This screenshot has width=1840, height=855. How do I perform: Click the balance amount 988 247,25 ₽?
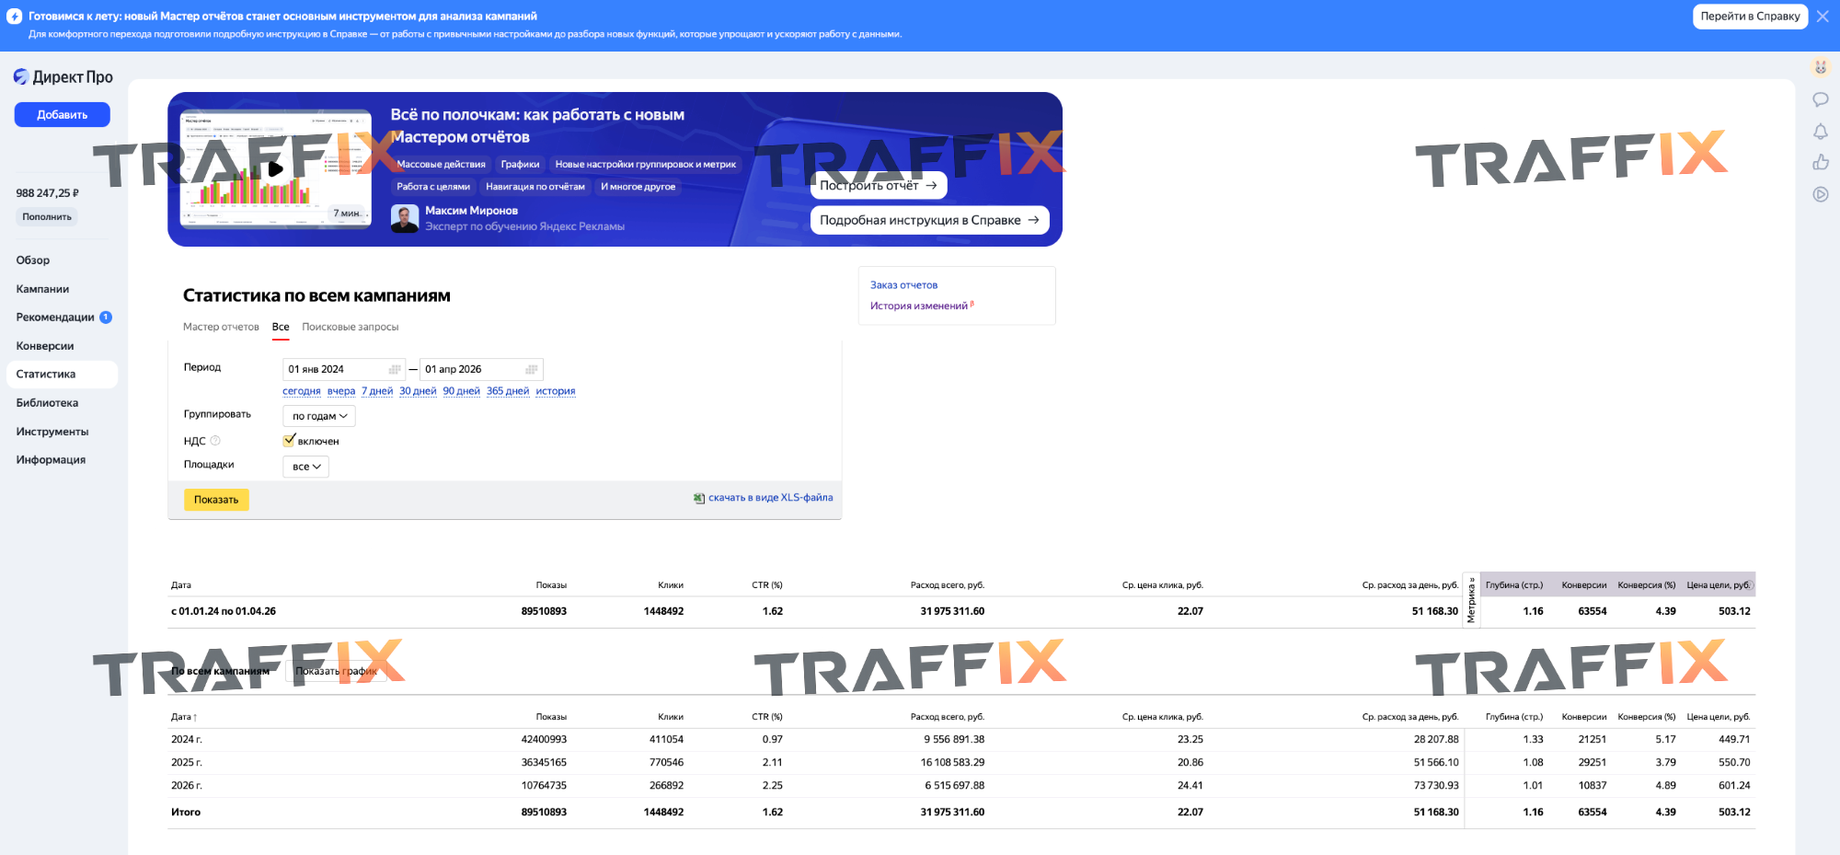(47, 193)
